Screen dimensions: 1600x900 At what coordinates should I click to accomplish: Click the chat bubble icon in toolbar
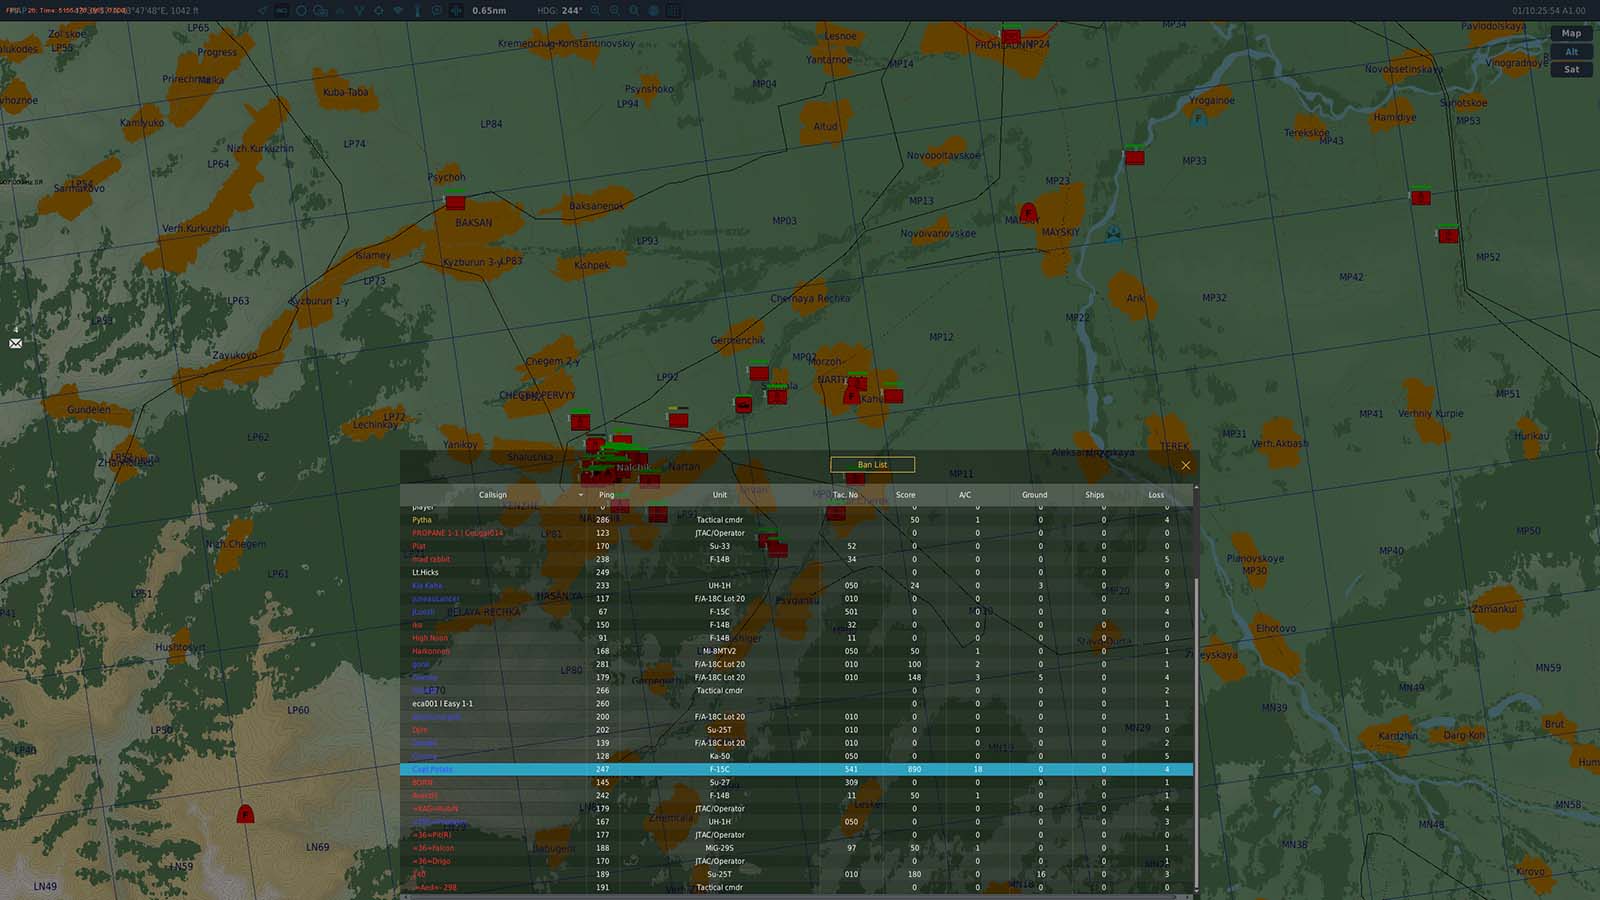coord(436,10)
